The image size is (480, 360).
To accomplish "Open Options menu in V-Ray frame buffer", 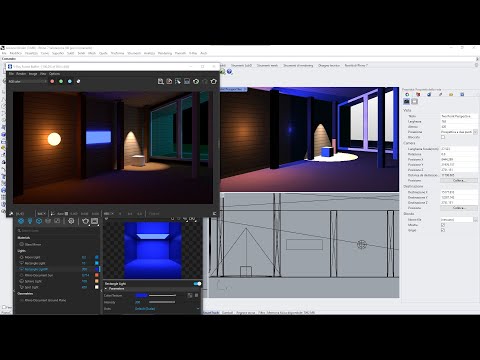I will [54, 74].
